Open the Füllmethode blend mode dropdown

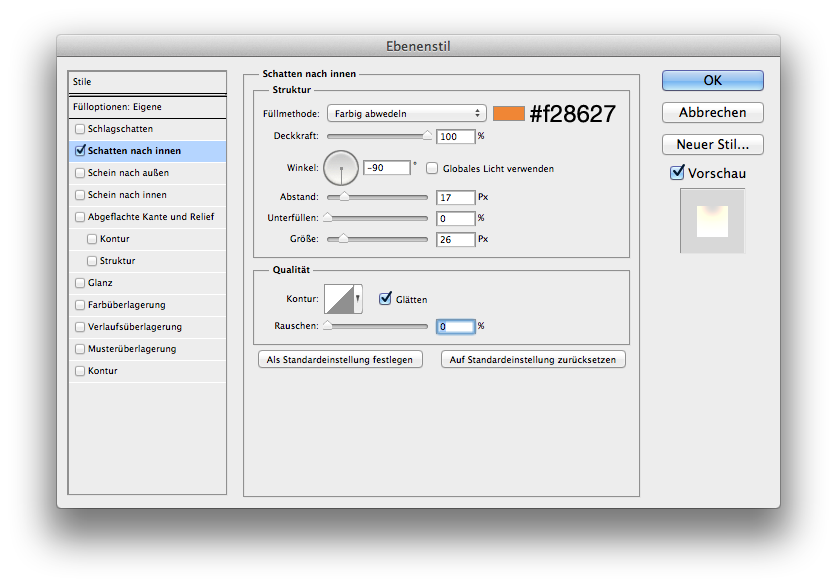tap(406, 113)
